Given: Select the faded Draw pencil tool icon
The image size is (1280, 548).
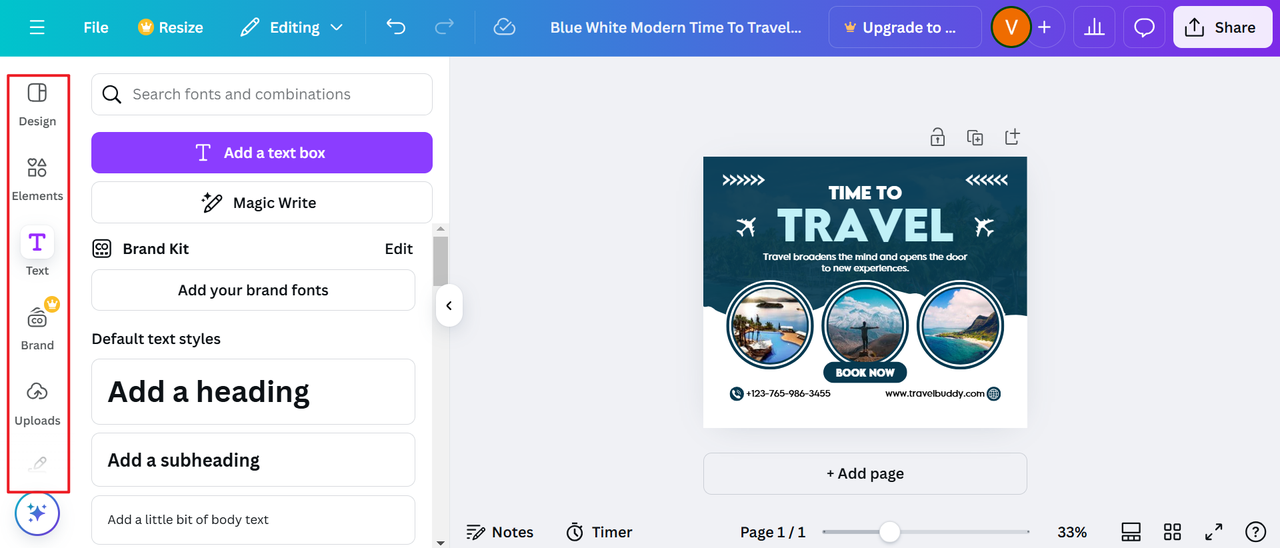Looking at the screenshot, I should pyautogui.click(x=37, y=464).
